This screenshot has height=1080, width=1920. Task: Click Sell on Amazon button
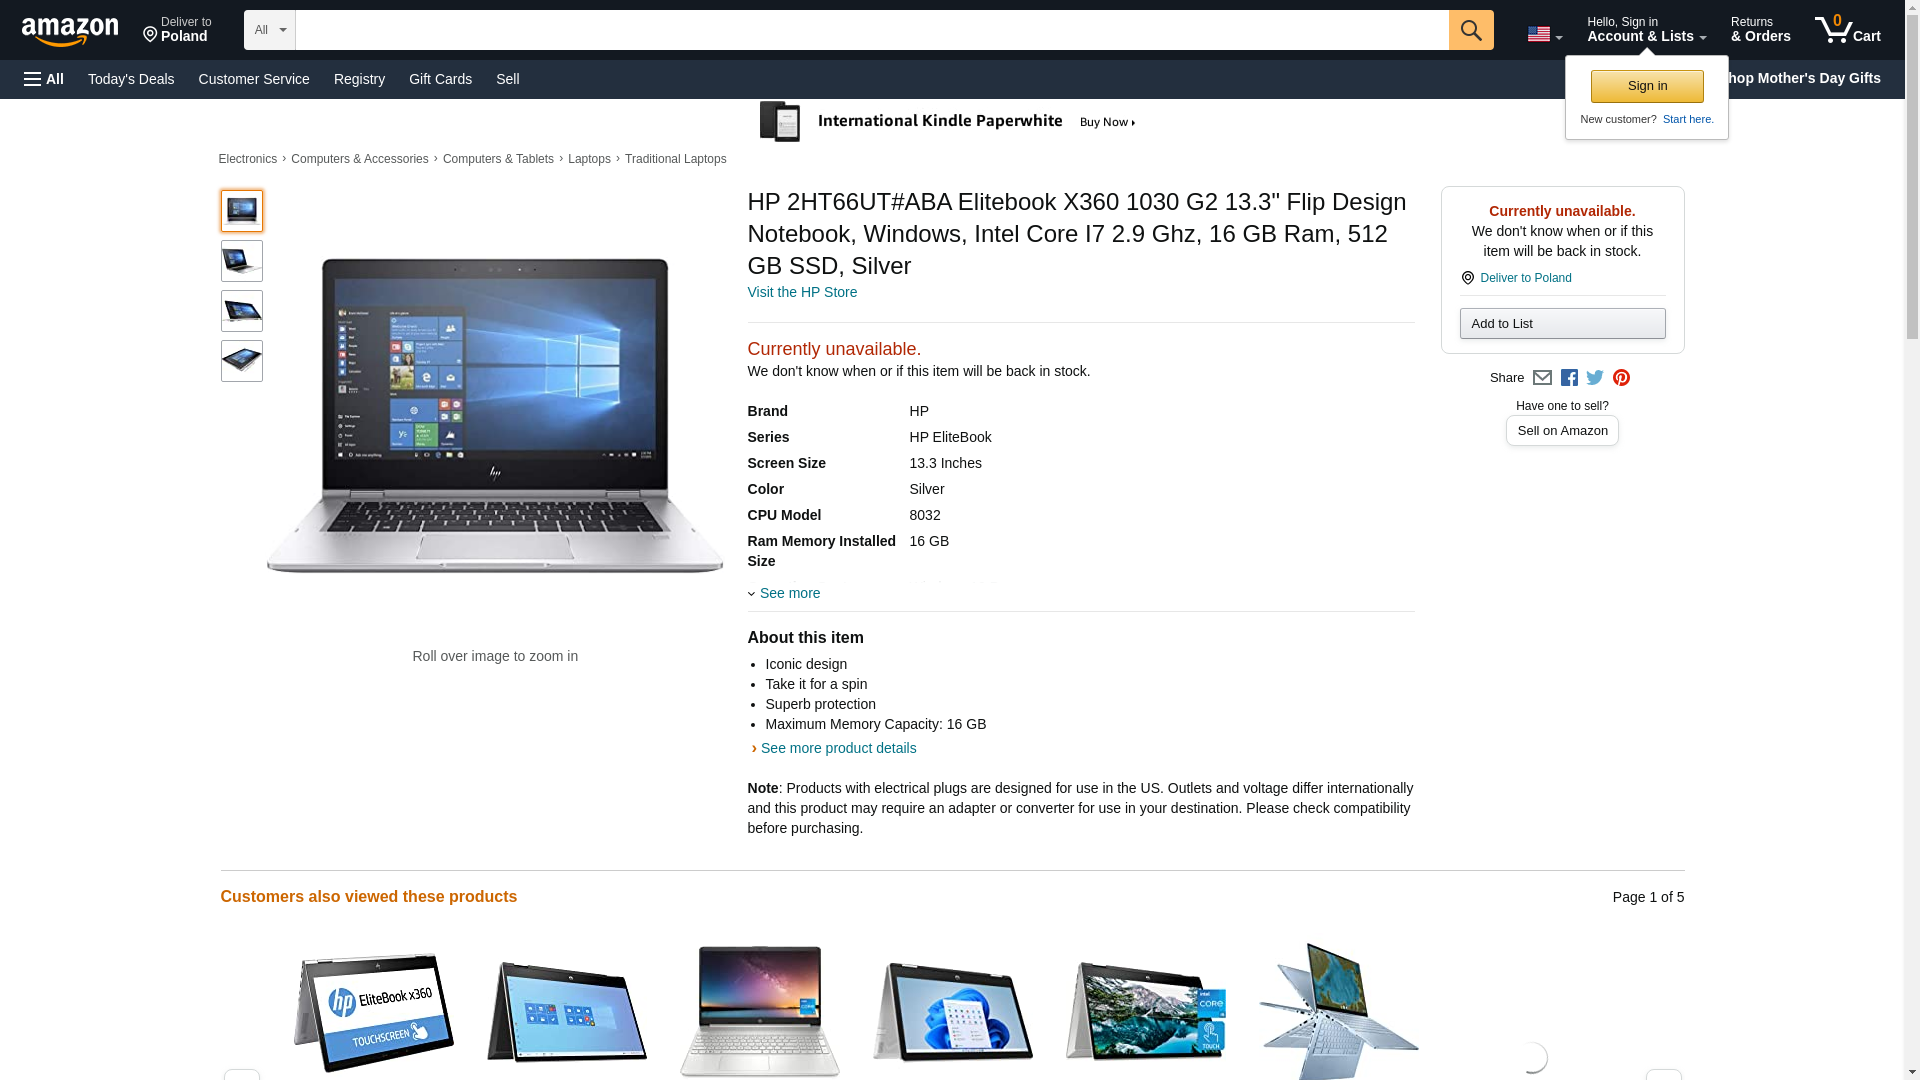click(x=1562, y=431)
